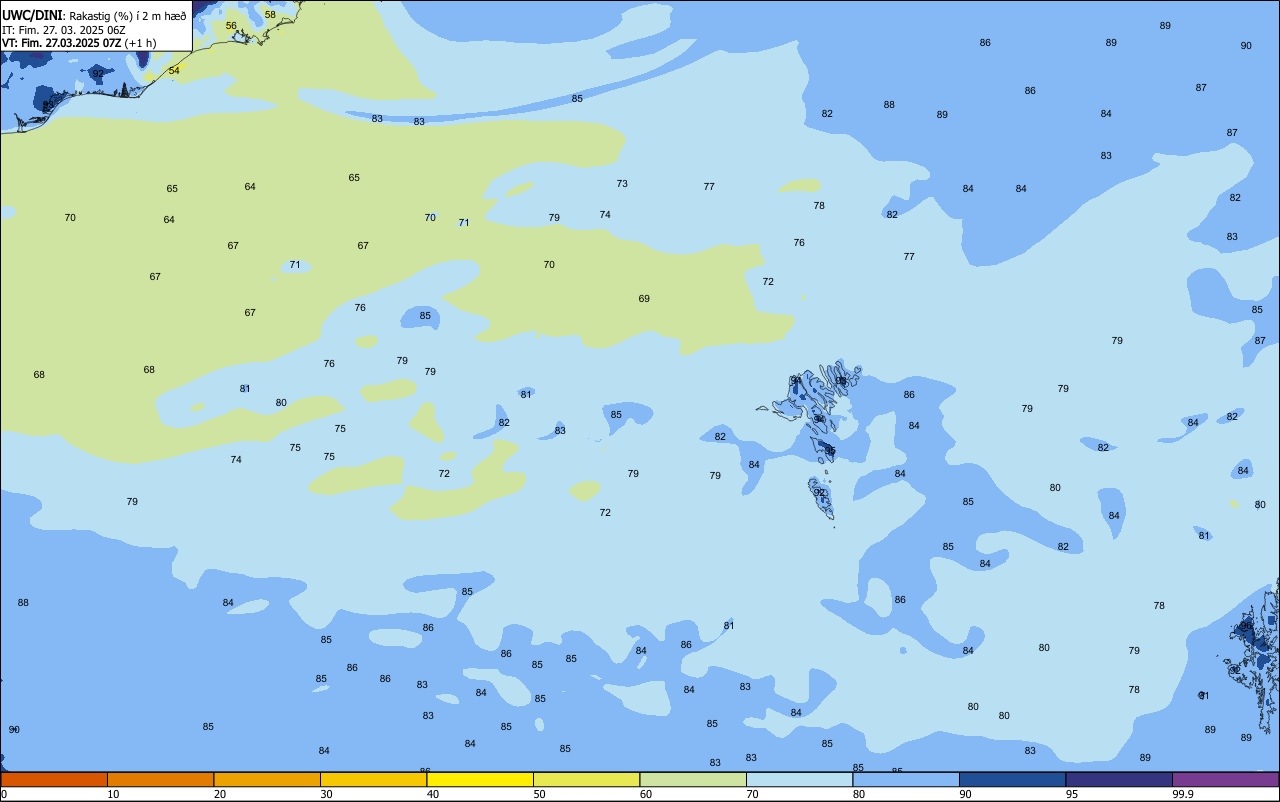This screenshot has height=802, width=1280.
Task: Select the 10–20 orange legend swatch
Action: 160,779
